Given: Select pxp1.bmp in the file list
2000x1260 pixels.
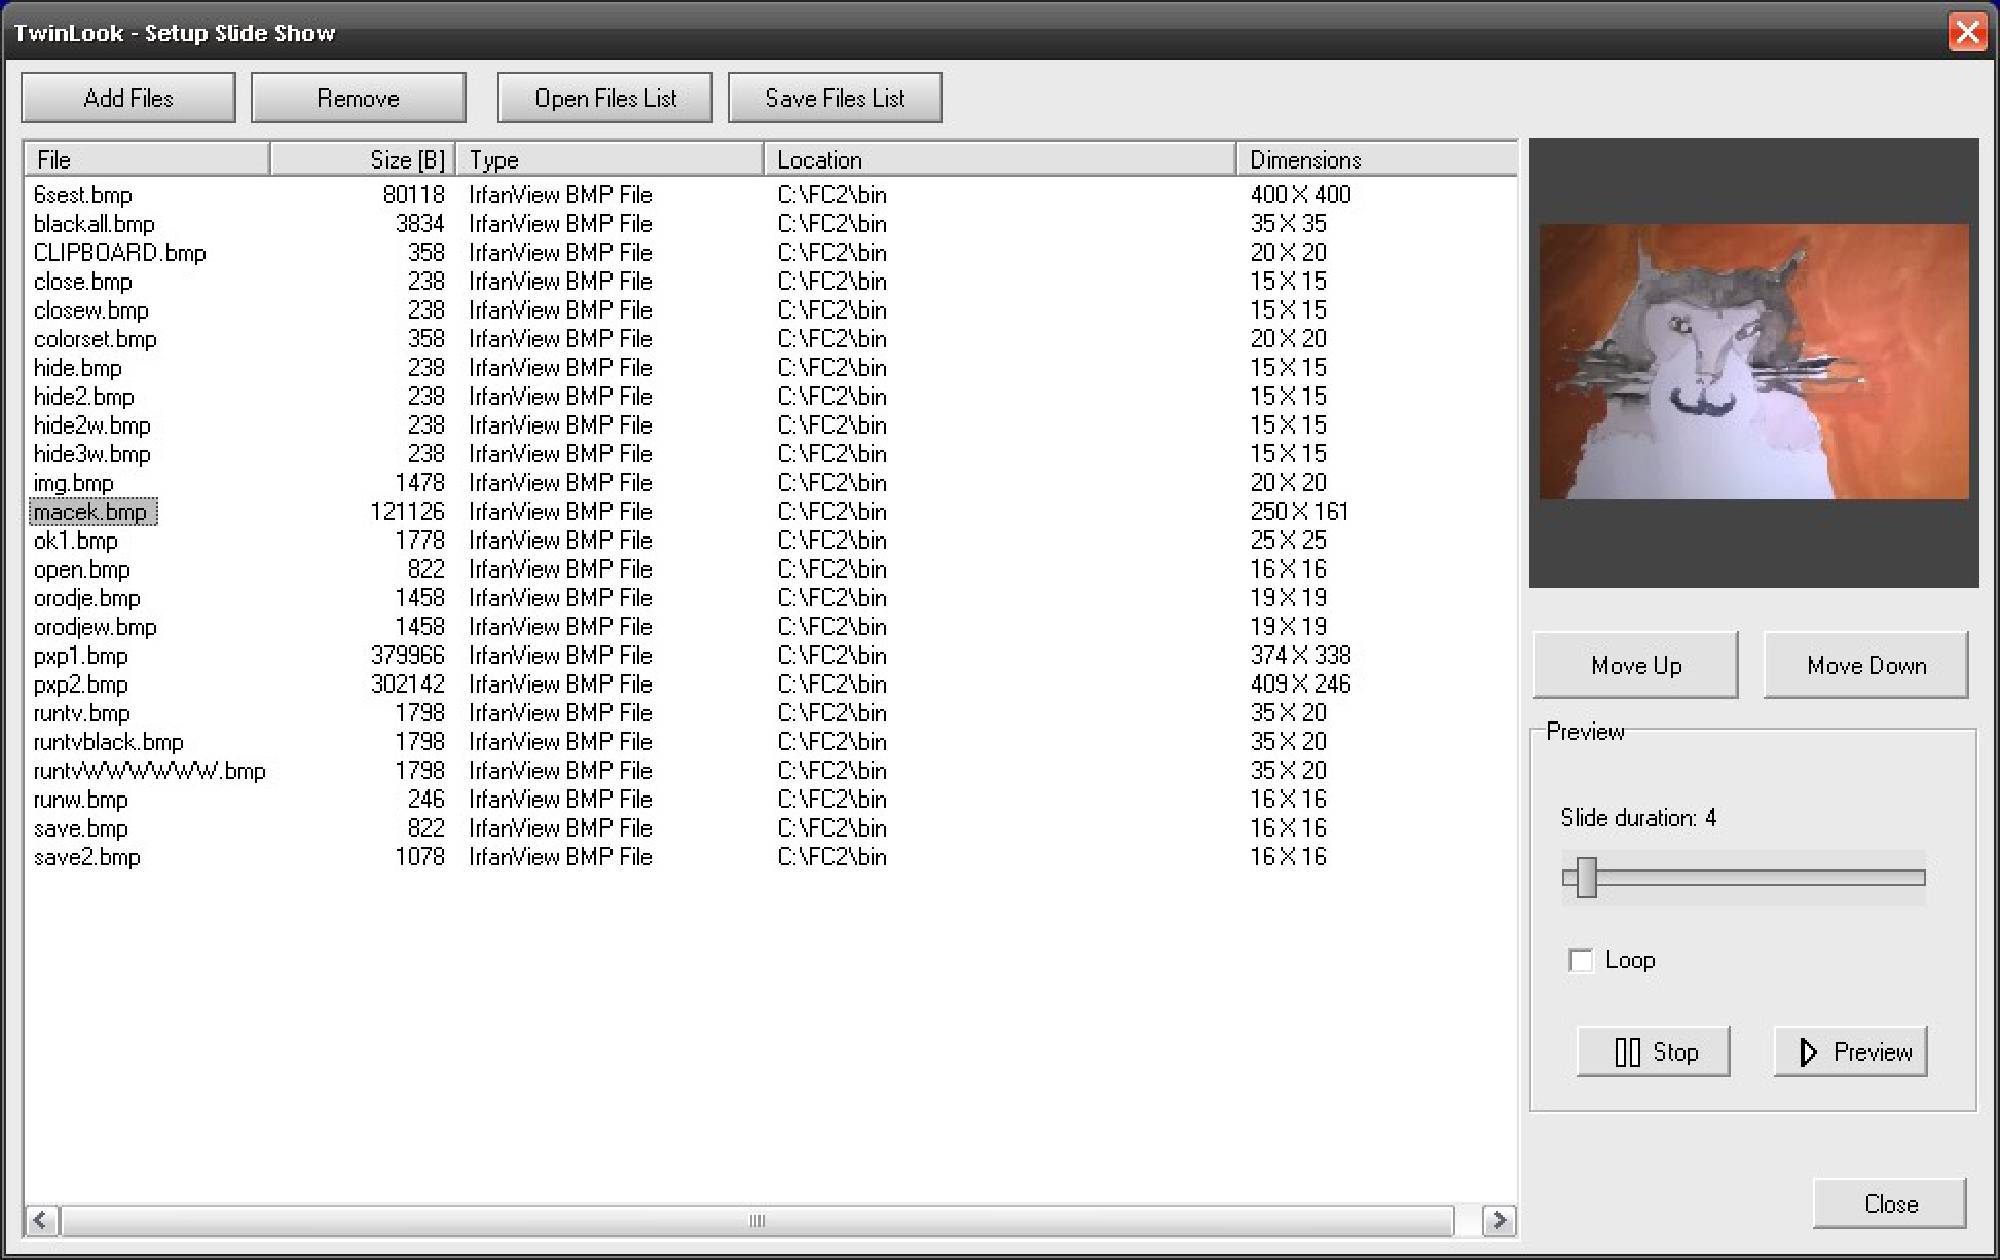Looking at the screenshot, I should pyautogui.click(x=81, y=656).
